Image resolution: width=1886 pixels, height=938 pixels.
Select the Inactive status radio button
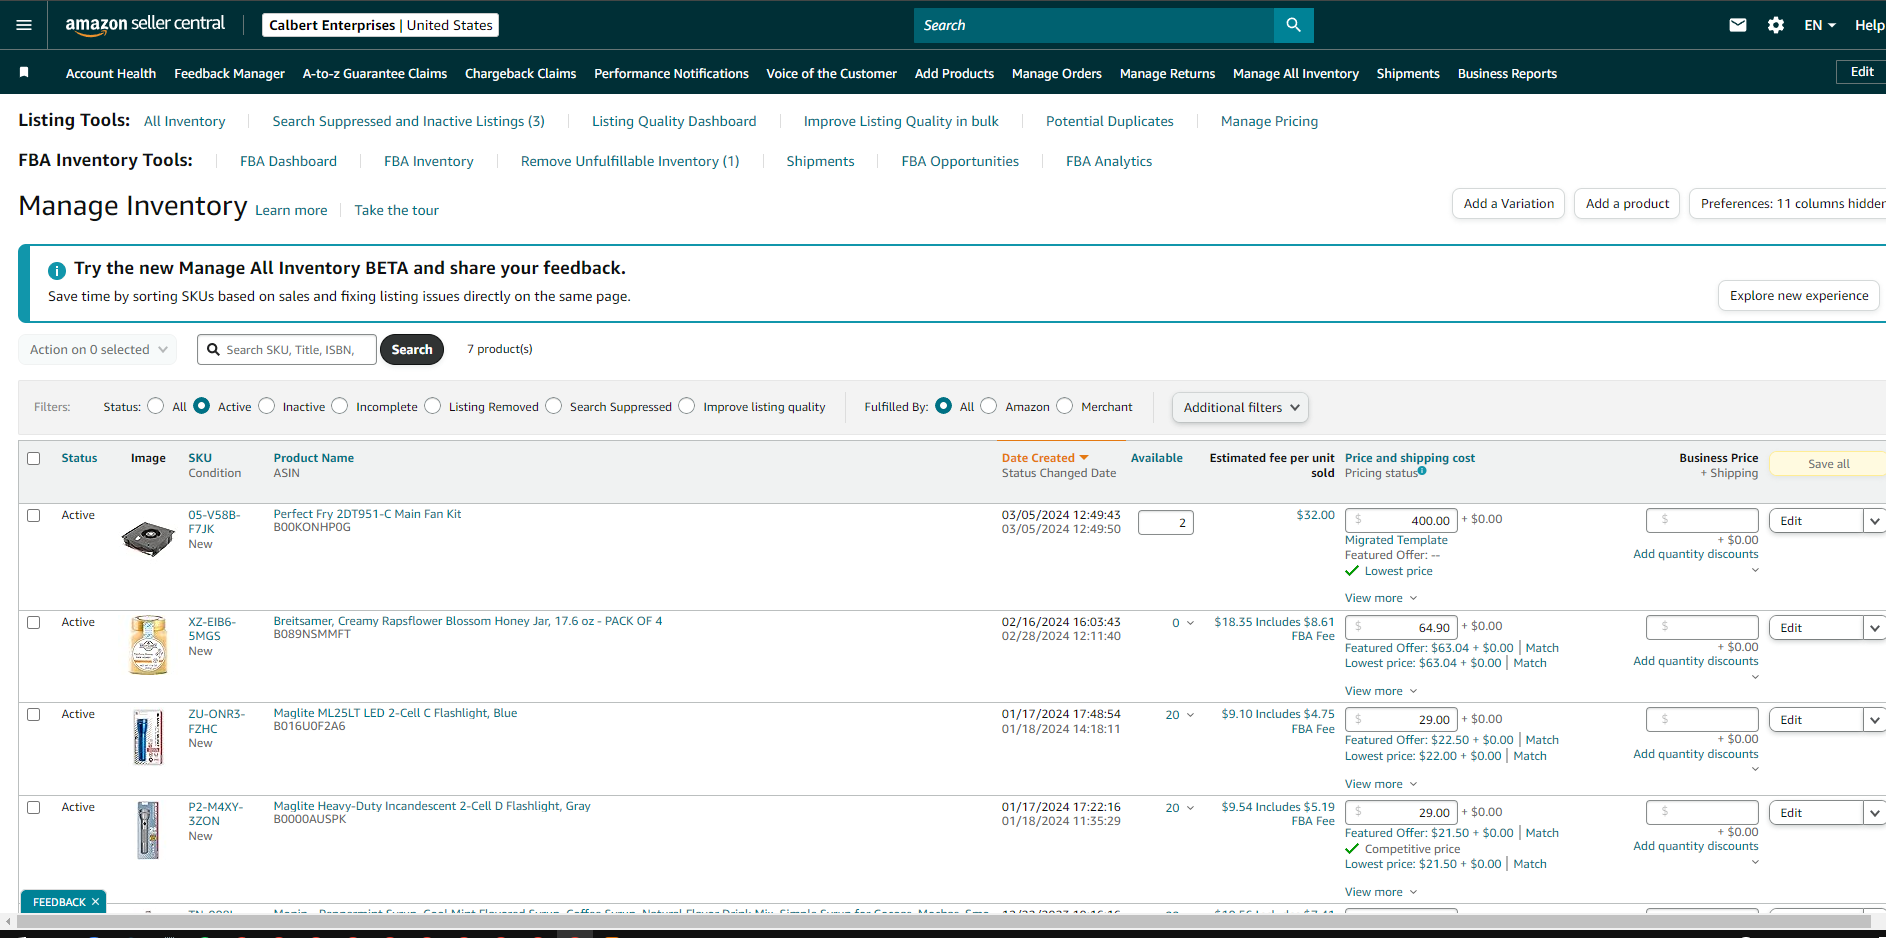267,406
